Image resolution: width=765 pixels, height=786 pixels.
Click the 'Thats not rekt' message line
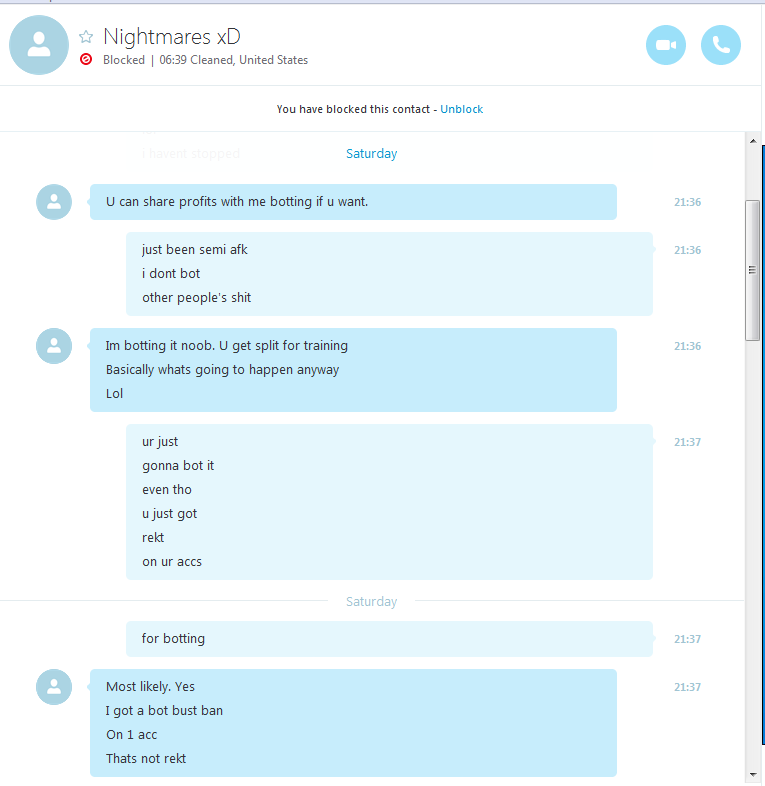[146, 758]
